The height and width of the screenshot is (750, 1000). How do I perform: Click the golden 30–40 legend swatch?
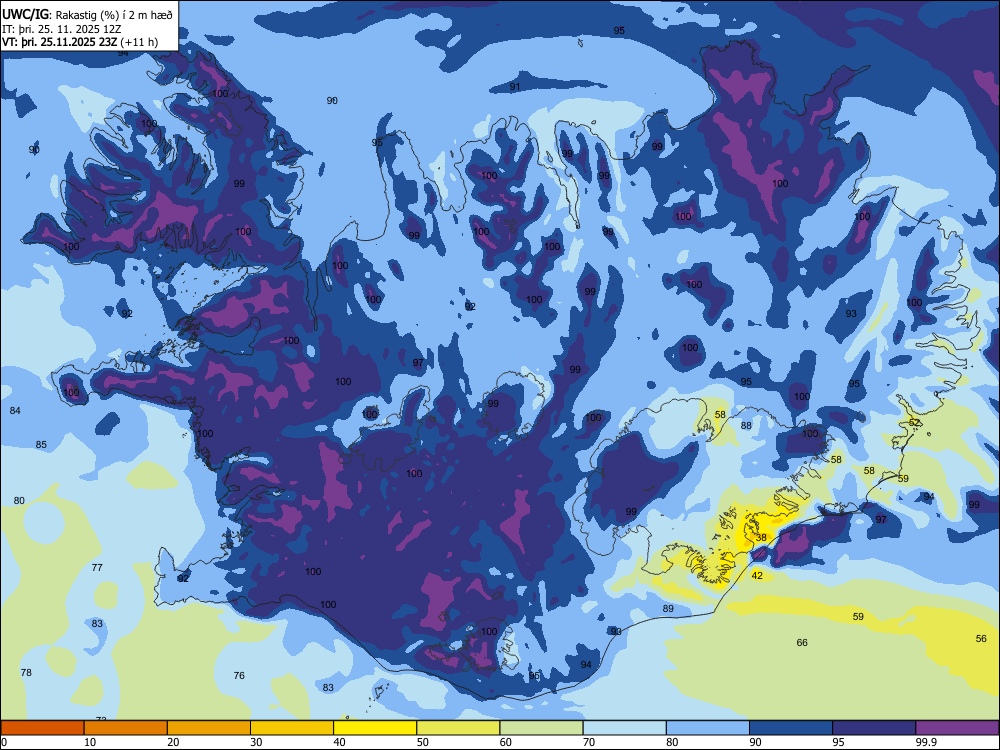tap(292, 728)
